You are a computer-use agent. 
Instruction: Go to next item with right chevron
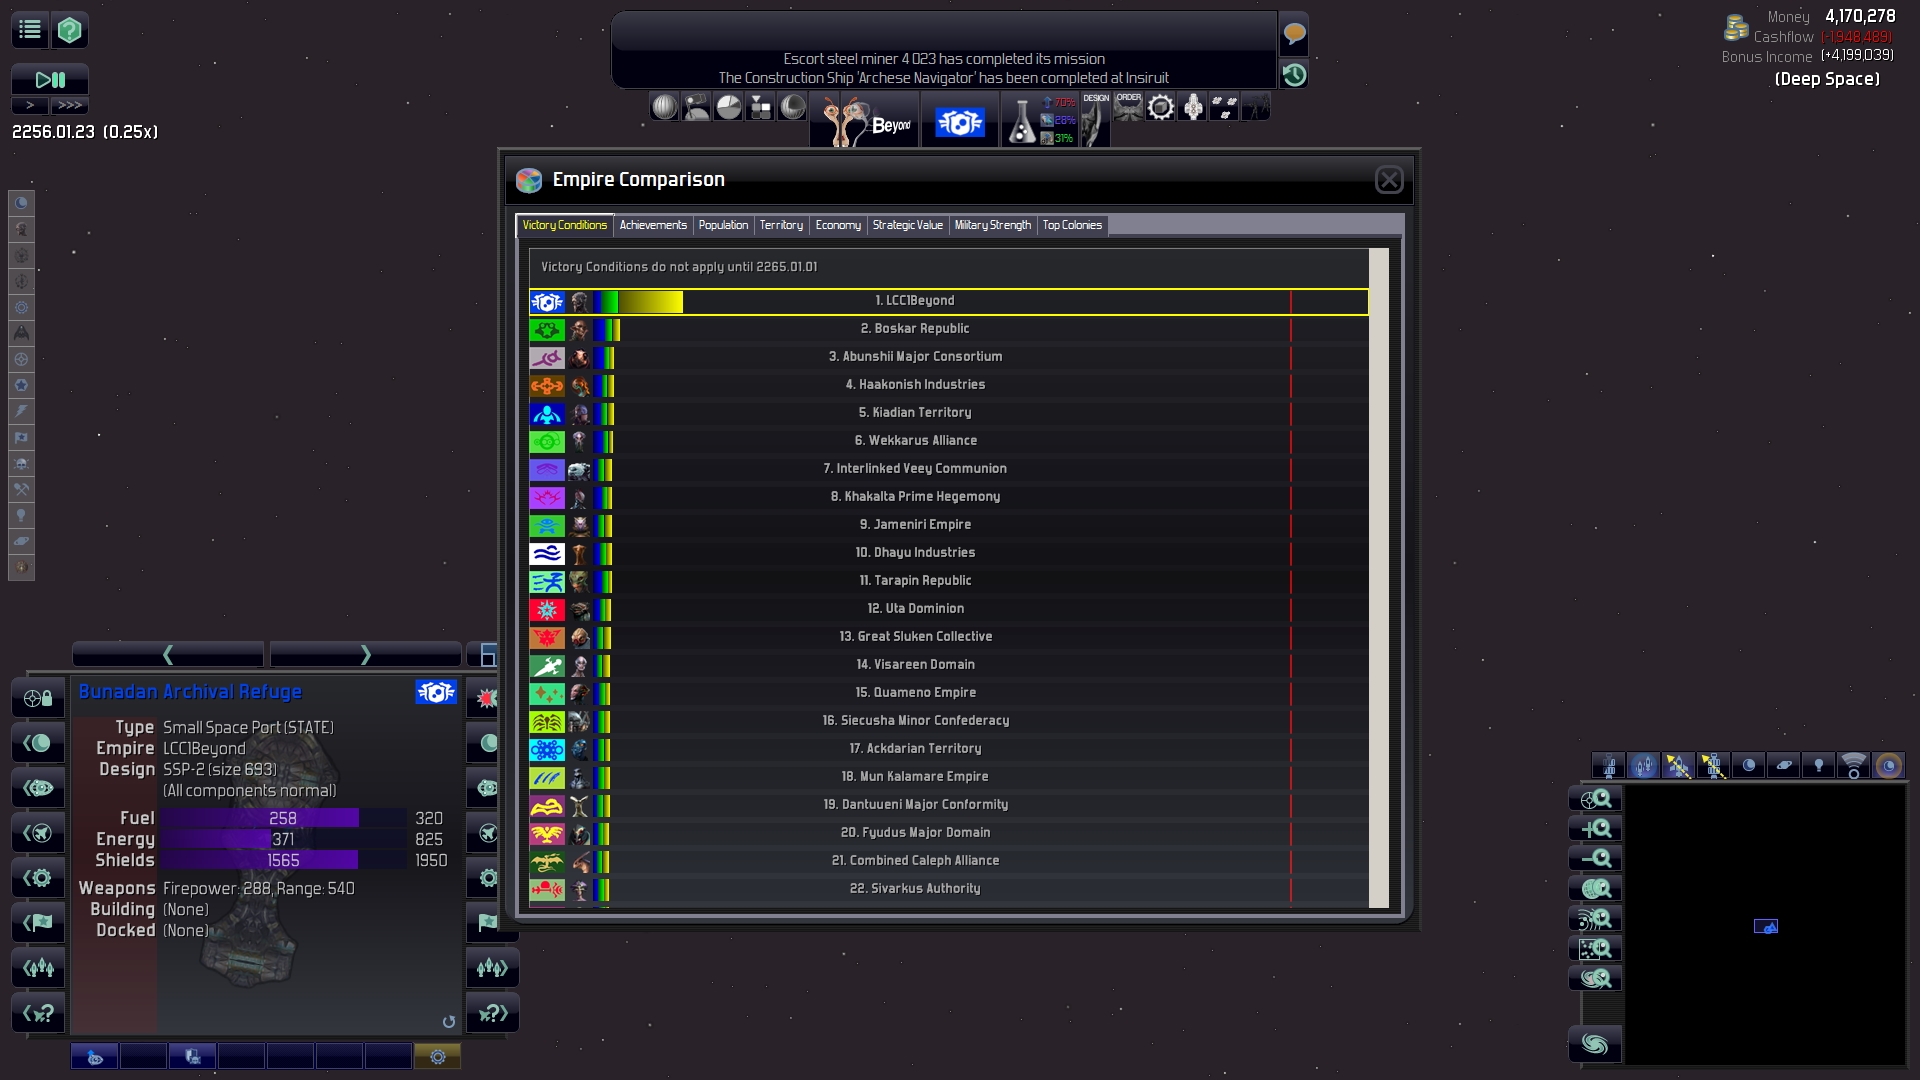(365, 655)
